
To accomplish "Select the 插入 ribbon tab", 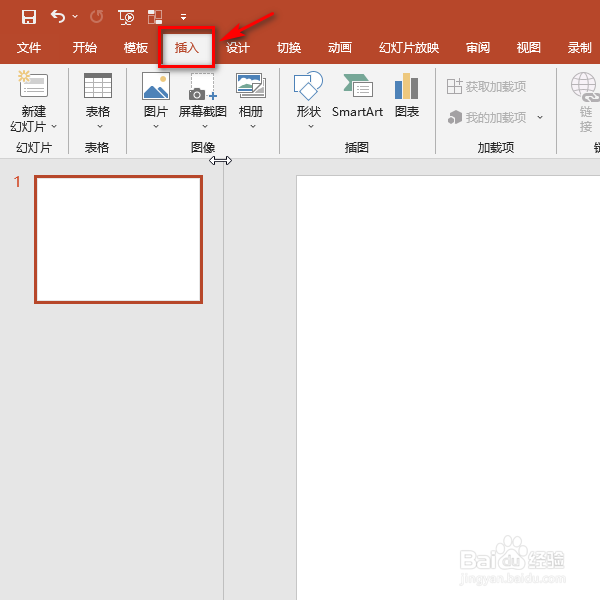I will pyautogui.click(x=187, y=48).
